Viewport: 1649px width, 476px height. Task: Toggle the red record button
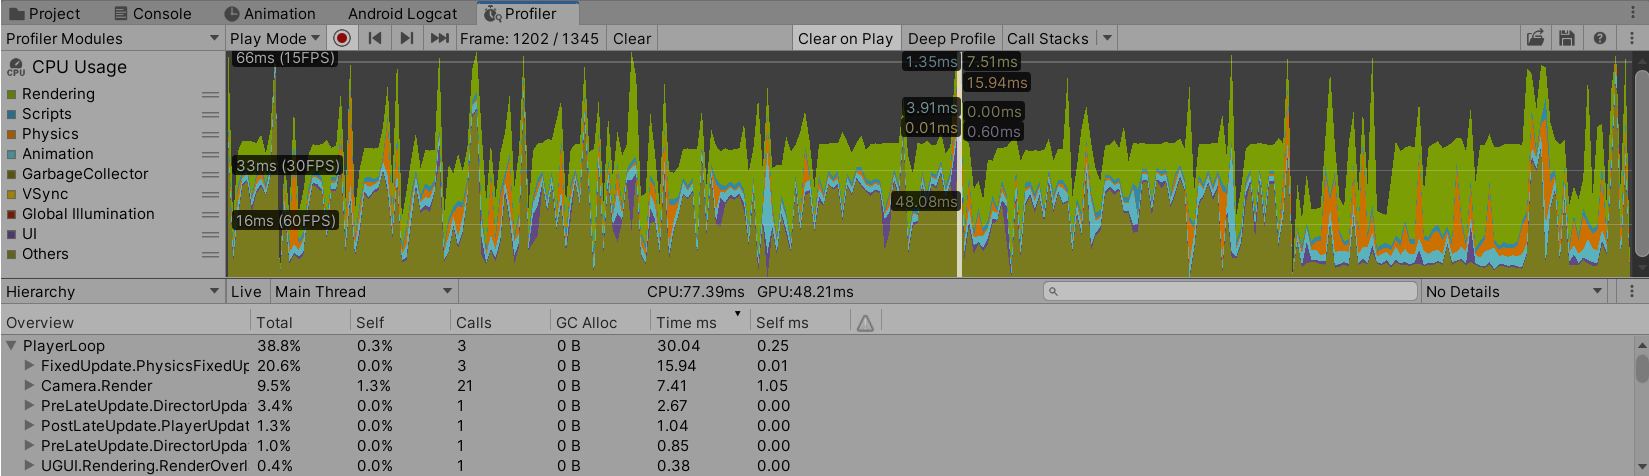pos(342,38)
